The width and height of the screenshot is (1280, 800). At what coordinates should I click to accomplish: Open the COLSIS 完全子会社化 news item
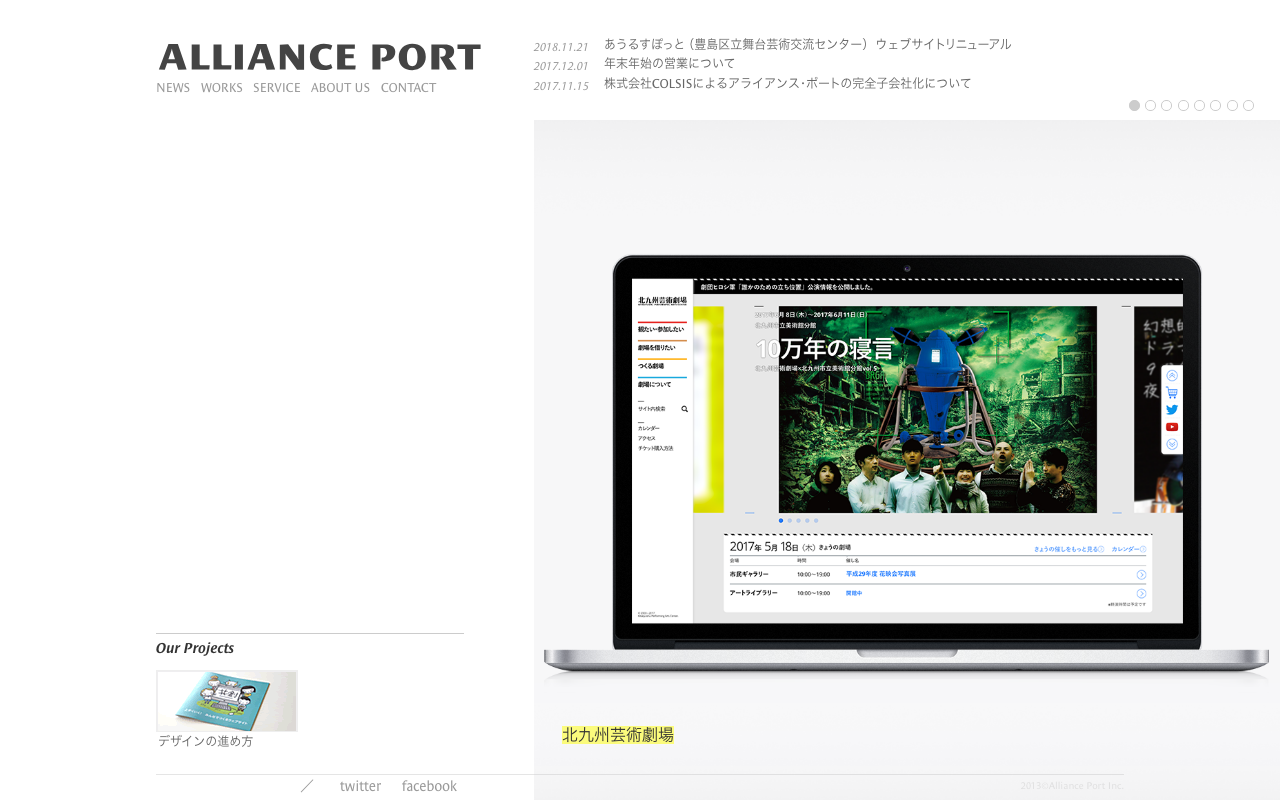(x=787, y=83)
